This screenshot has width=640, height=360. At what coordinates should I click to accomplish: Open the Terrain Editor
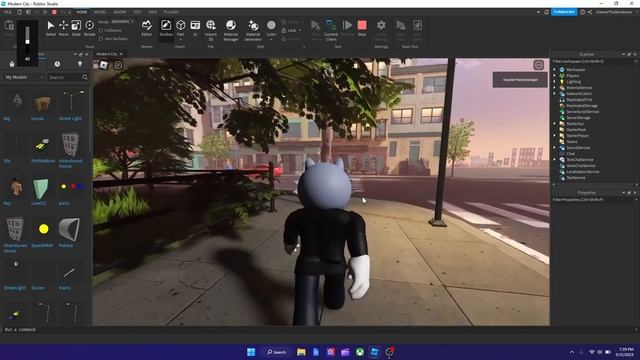(x=147, y=28)
